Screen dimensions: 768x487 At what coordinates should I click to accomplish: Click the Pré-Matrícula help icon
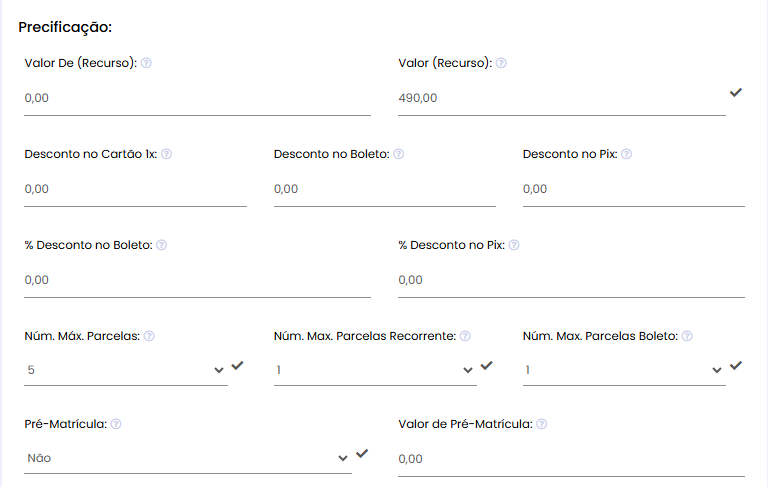pyautogui.click(x=116, y=424)
